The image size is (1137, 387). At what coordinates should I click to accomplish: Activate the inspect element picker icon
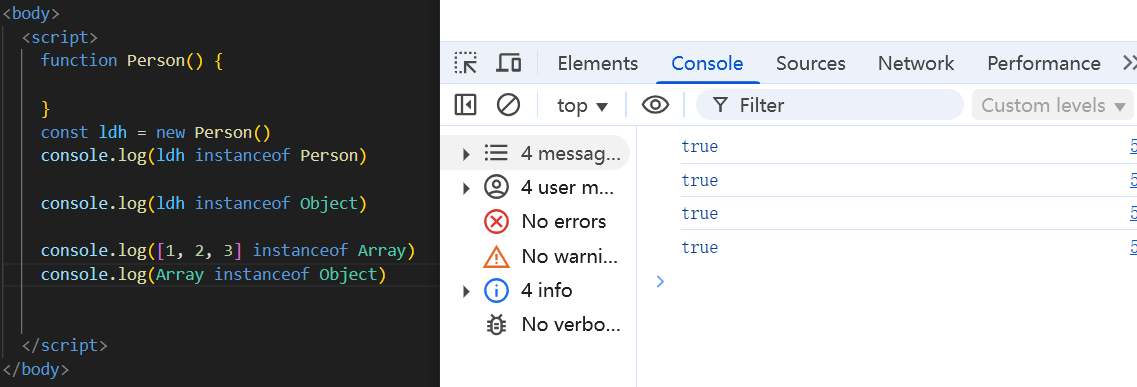[x=466, y=63]
